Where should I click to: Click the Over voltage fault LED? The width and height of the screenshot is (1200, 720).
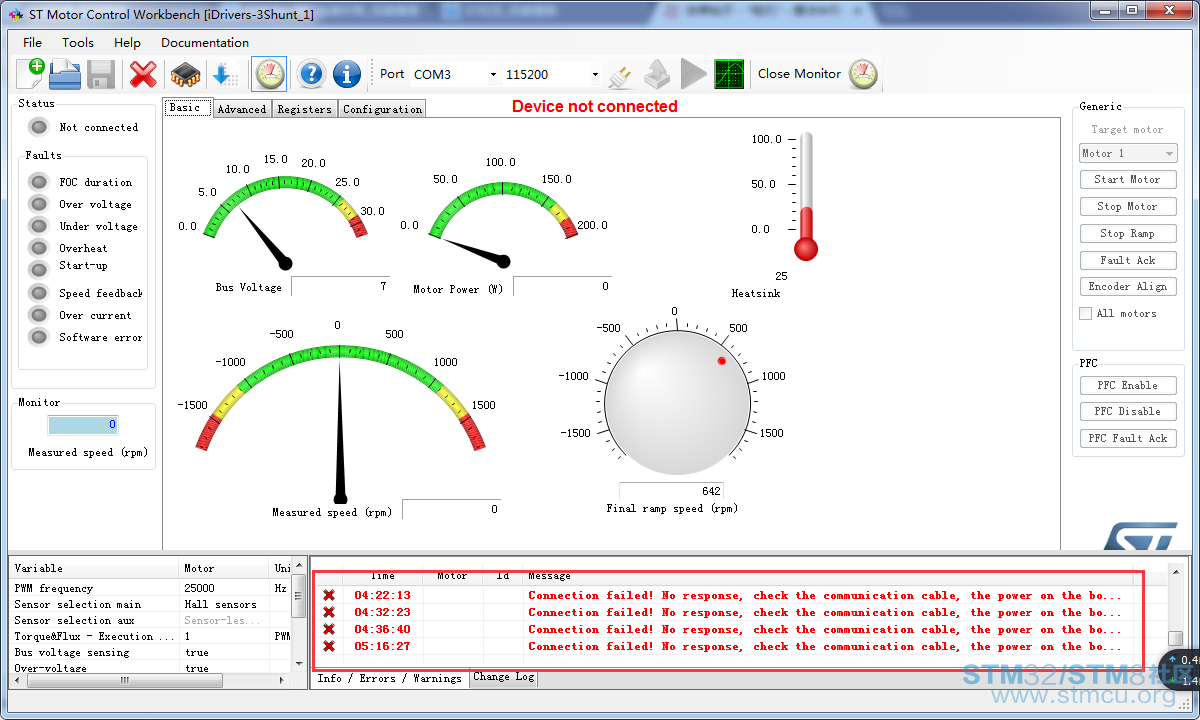pos(39,204)
